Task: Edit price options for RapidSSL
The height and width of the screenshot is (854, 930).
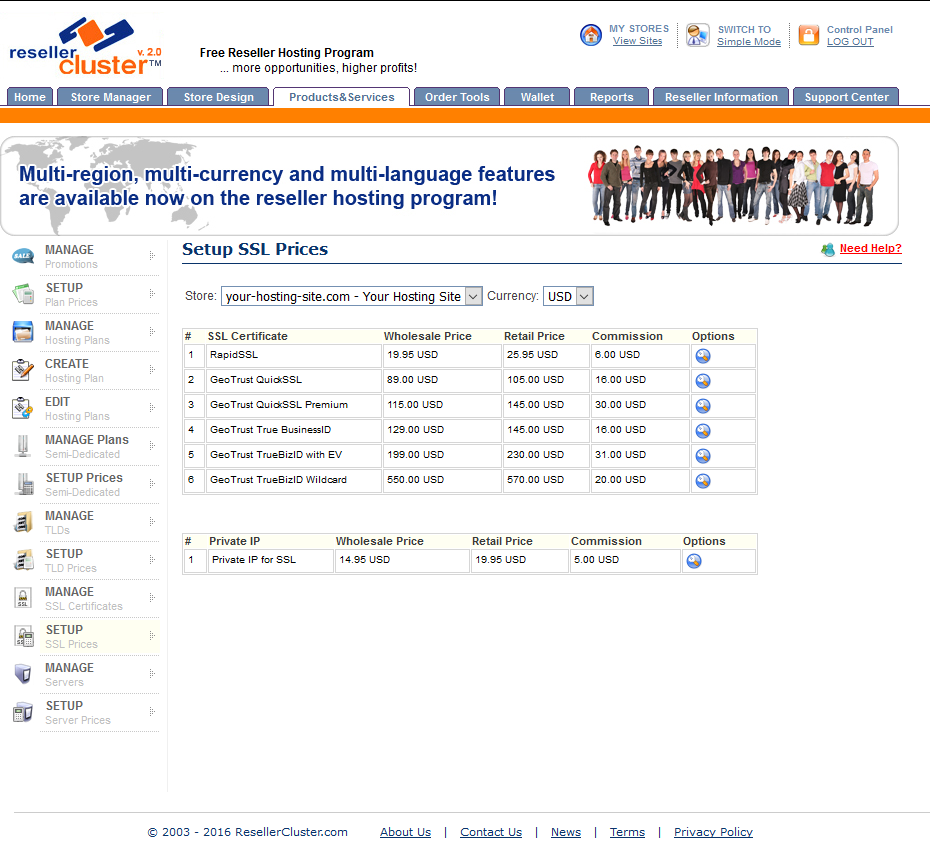Action: click(x=703, y=356)
